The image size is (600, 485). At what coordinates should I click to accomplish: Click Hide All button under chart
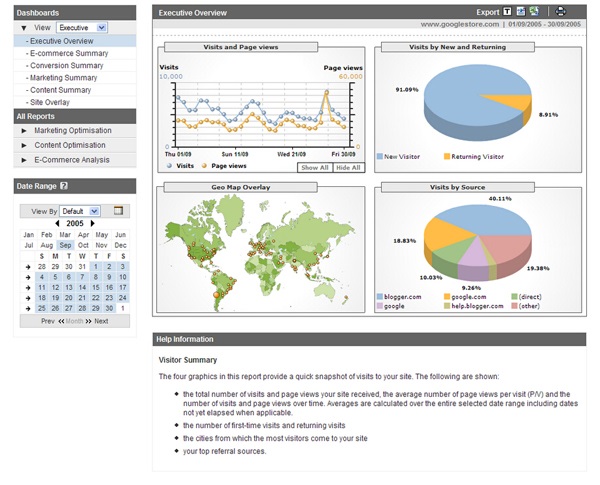pos(348,168)
